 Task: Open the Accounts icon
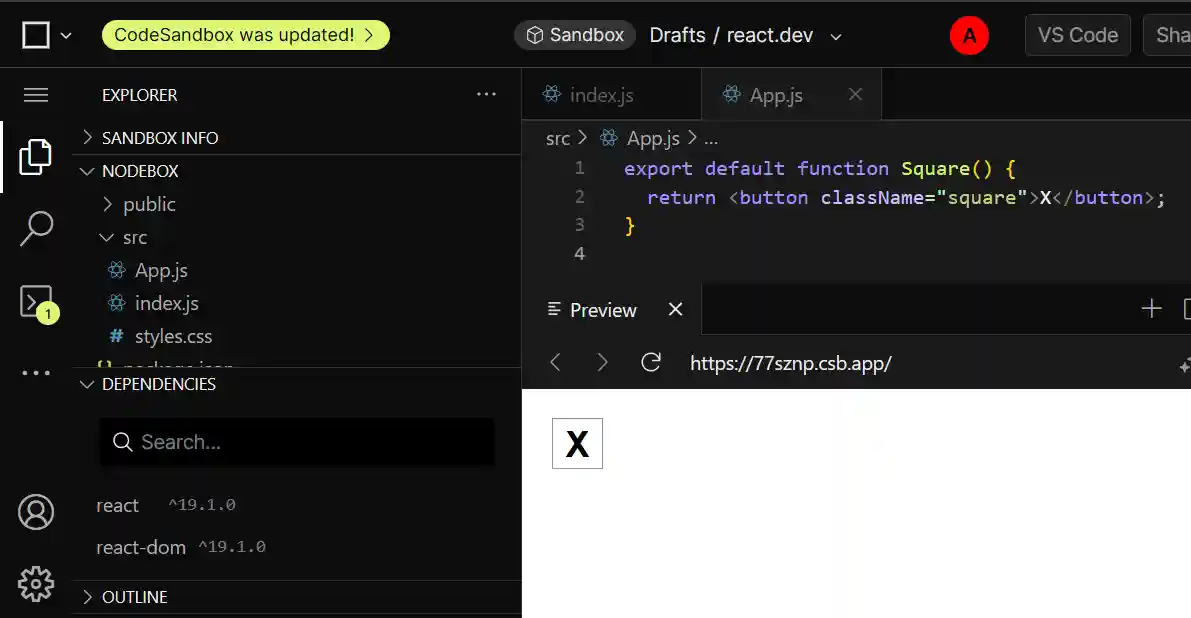tap(36, 512)
